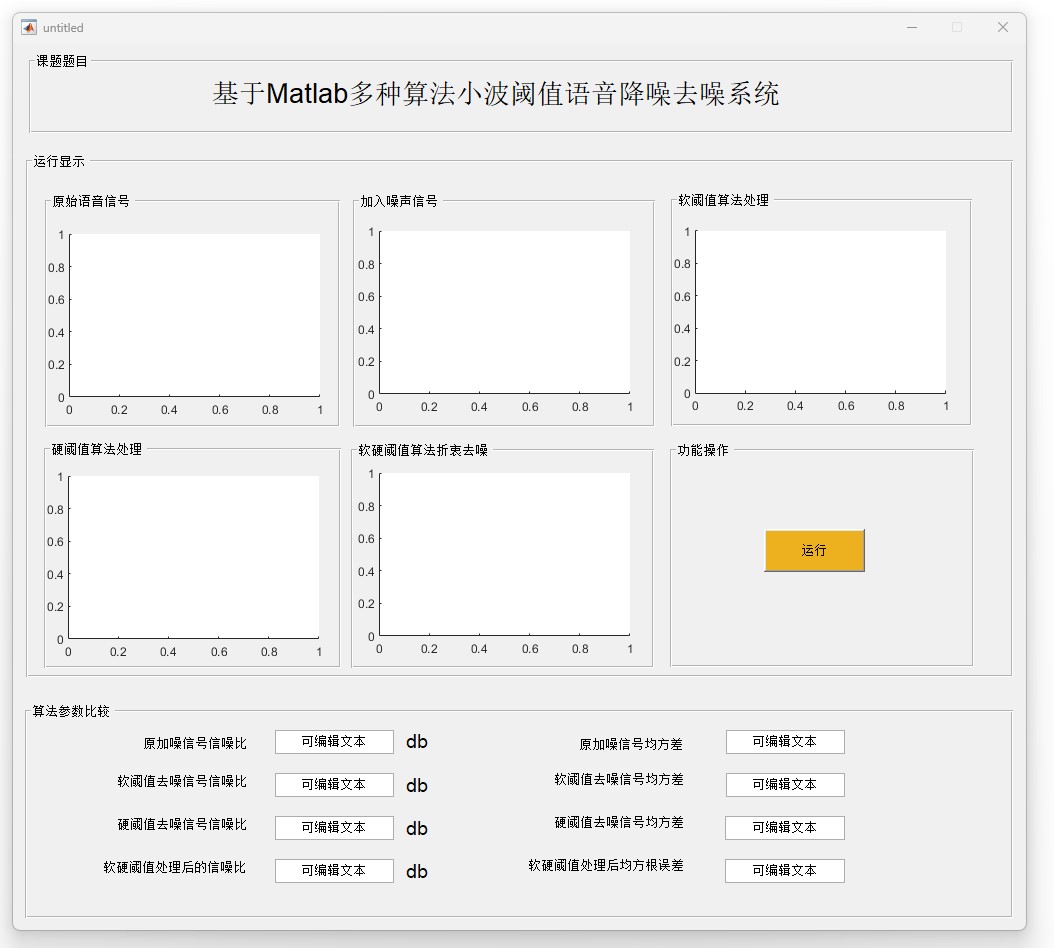The height and width of the screenshot is (948, 1054).
Task: Close the untitled window
Action: [x=1003, y=28]
